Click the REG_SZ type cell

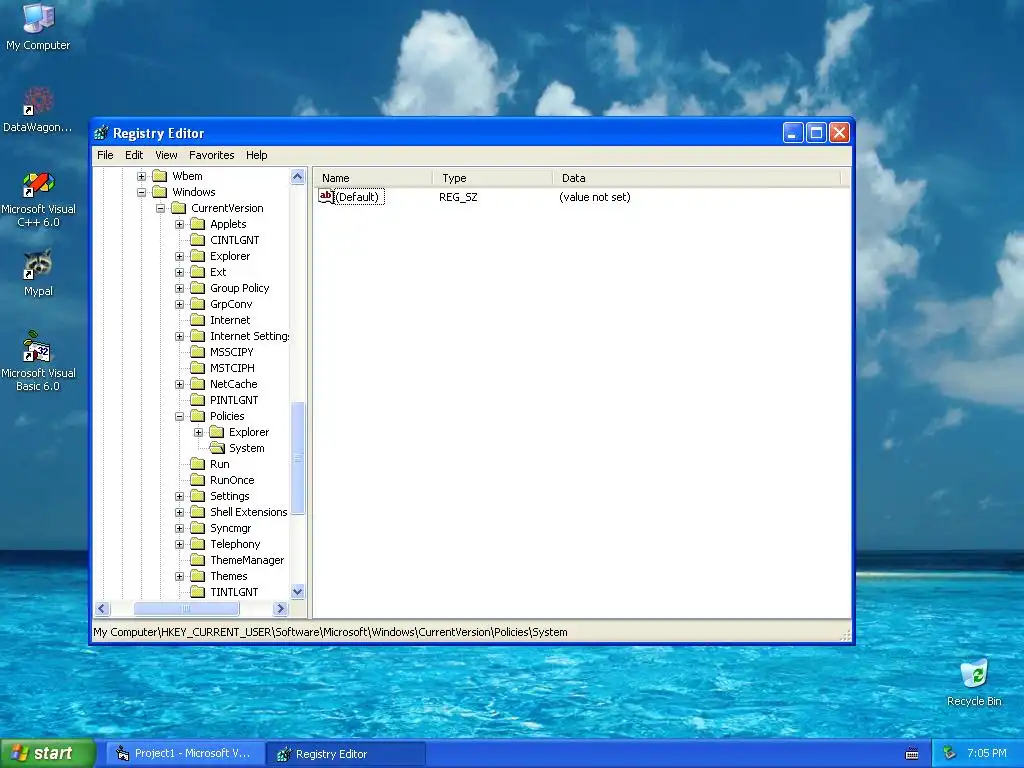click(458, 197)
